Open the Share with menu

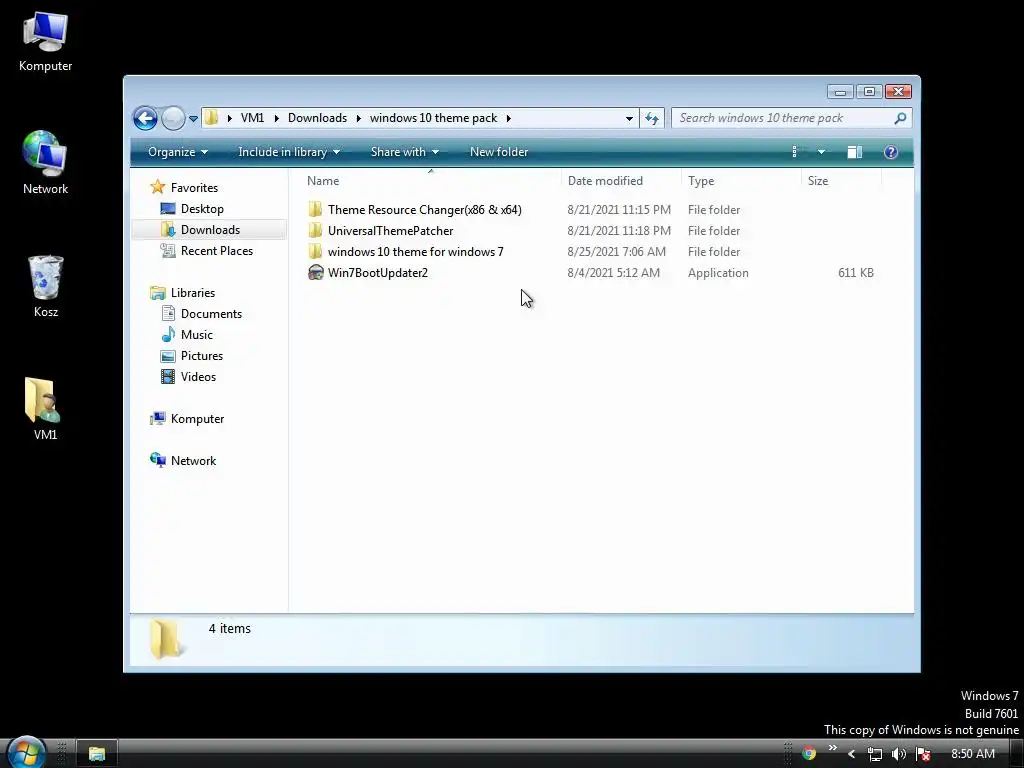(x=405, y=152)
